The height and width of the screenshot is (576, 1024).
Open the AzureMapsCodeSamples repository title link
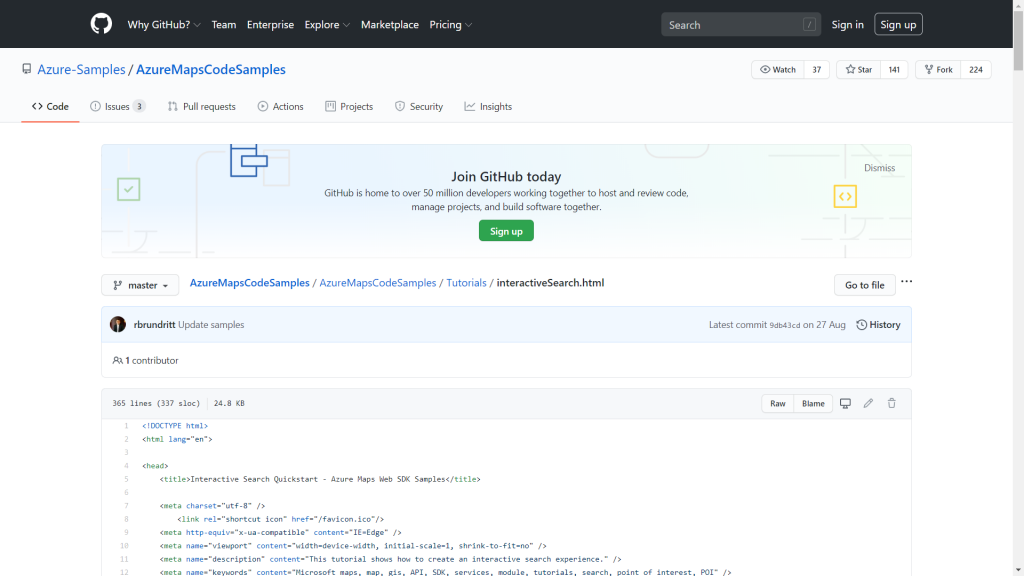210,69
